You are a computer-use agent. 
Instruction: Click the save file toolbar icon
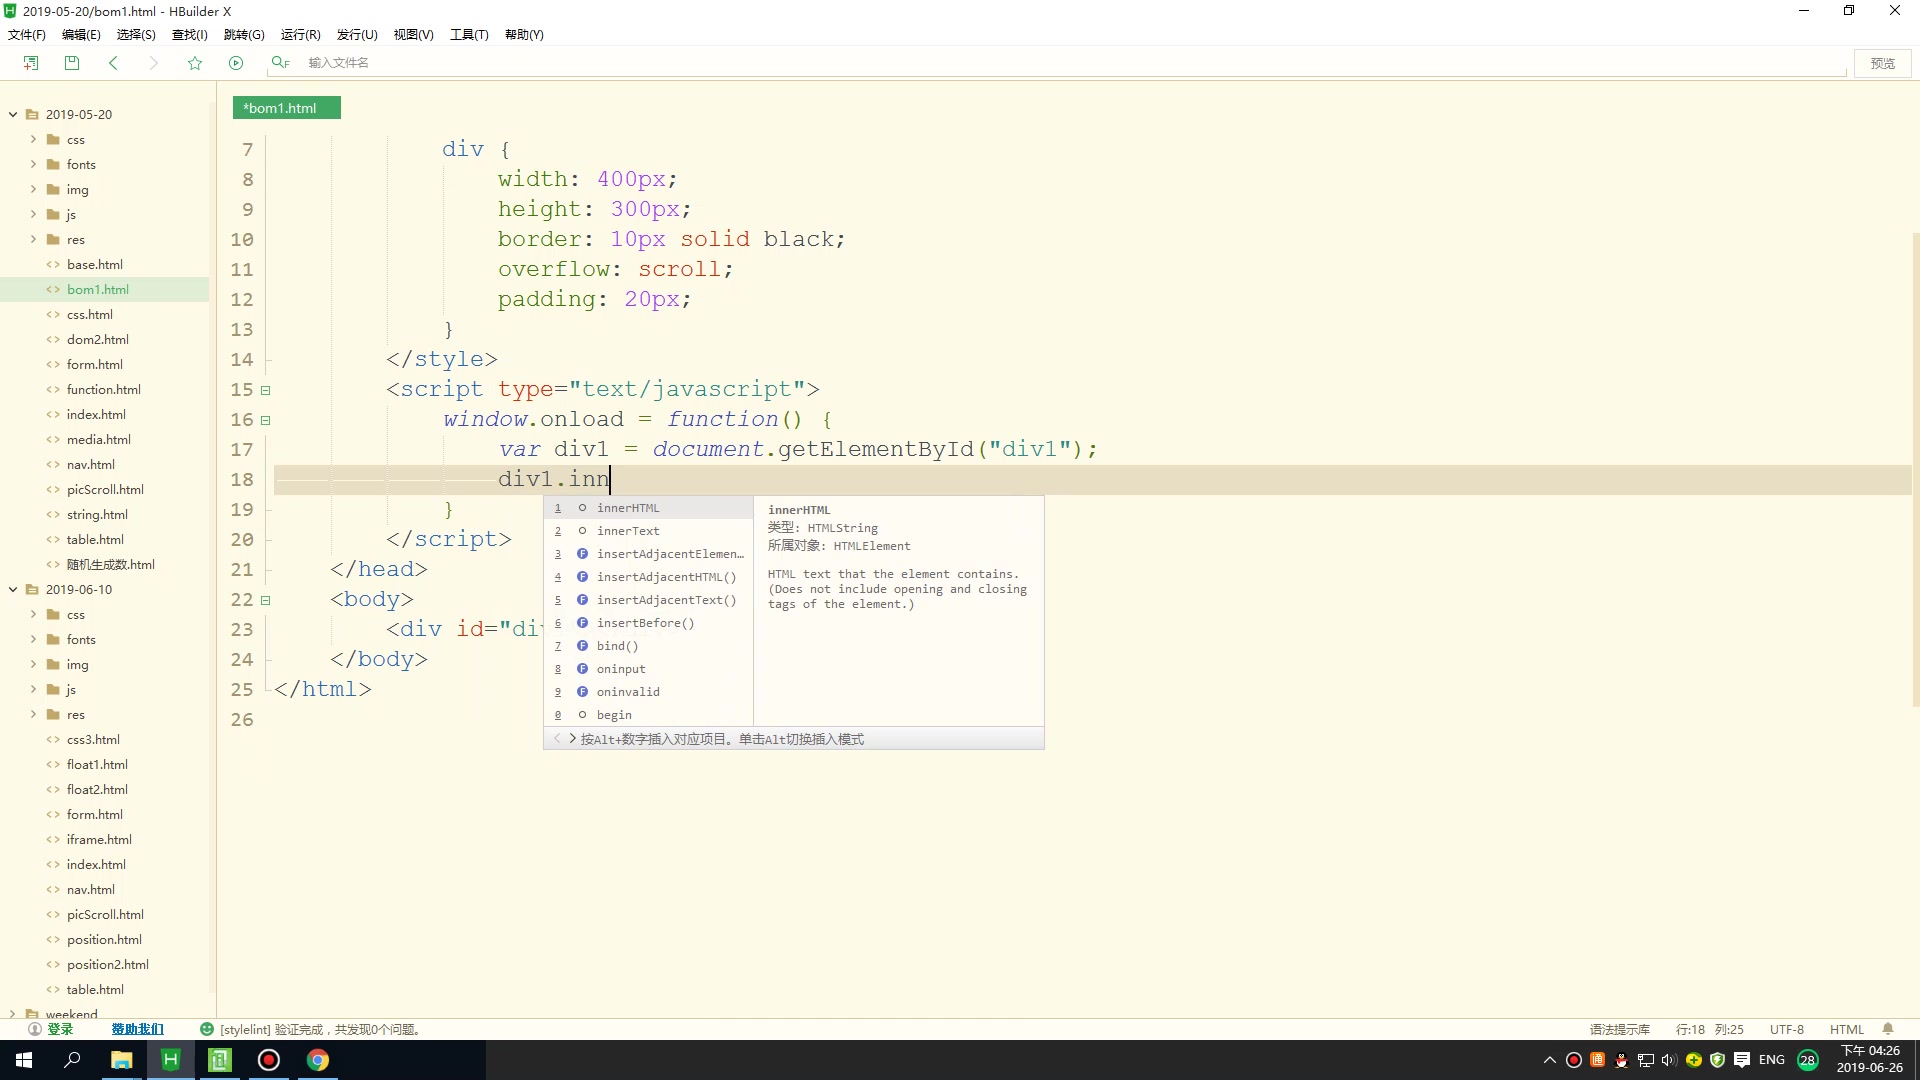point(72,63)
